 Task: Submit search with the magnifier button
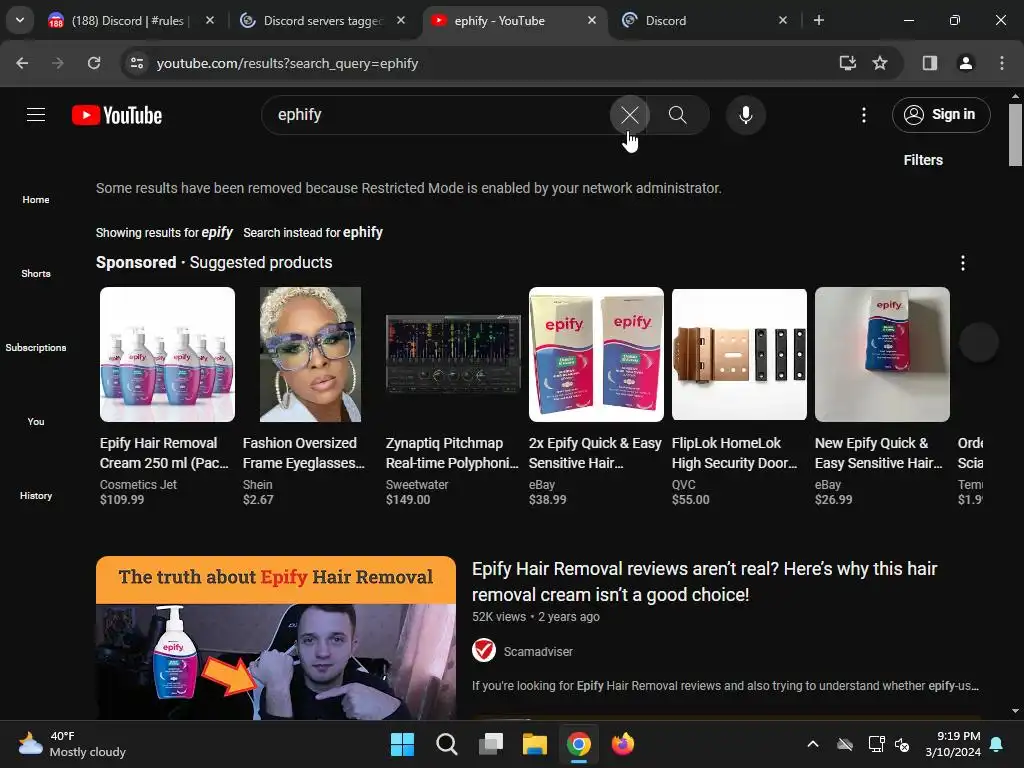point(678,115)
